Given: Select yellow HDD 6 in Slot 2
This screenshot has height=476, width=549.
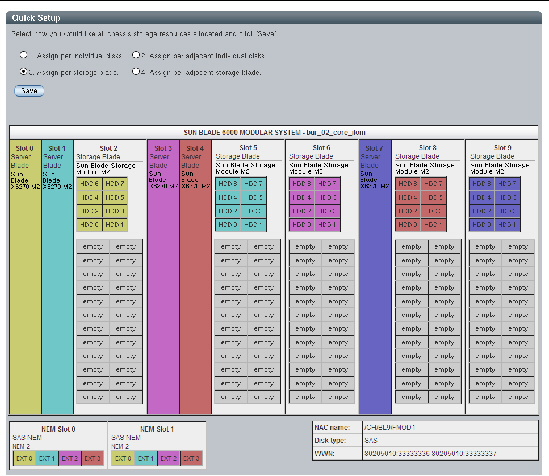Looking at the screenshot, I should click(x=90, y=184).
